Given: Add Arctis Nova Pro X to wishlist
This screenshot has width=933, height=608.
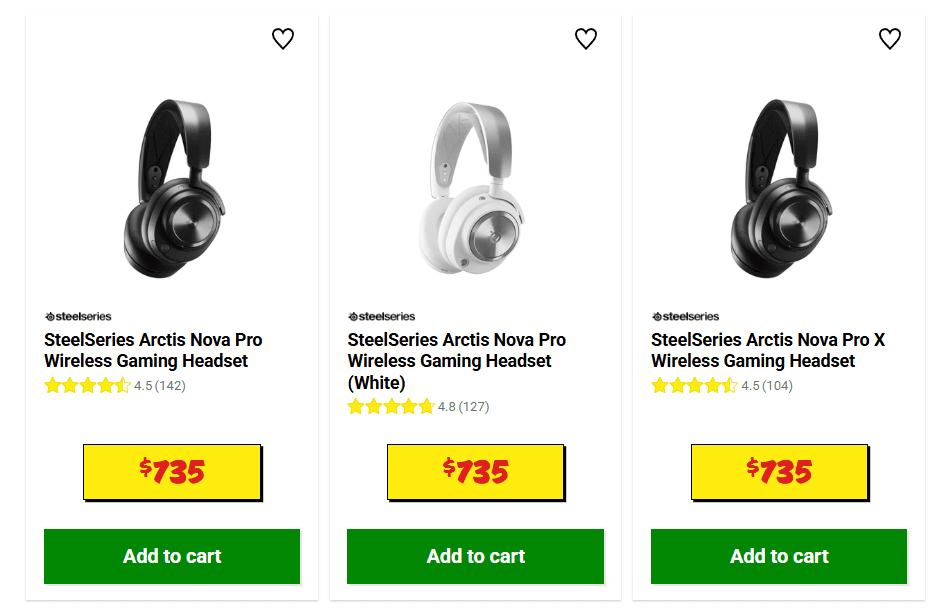Looking at the screenshot, I should (890, 39).
